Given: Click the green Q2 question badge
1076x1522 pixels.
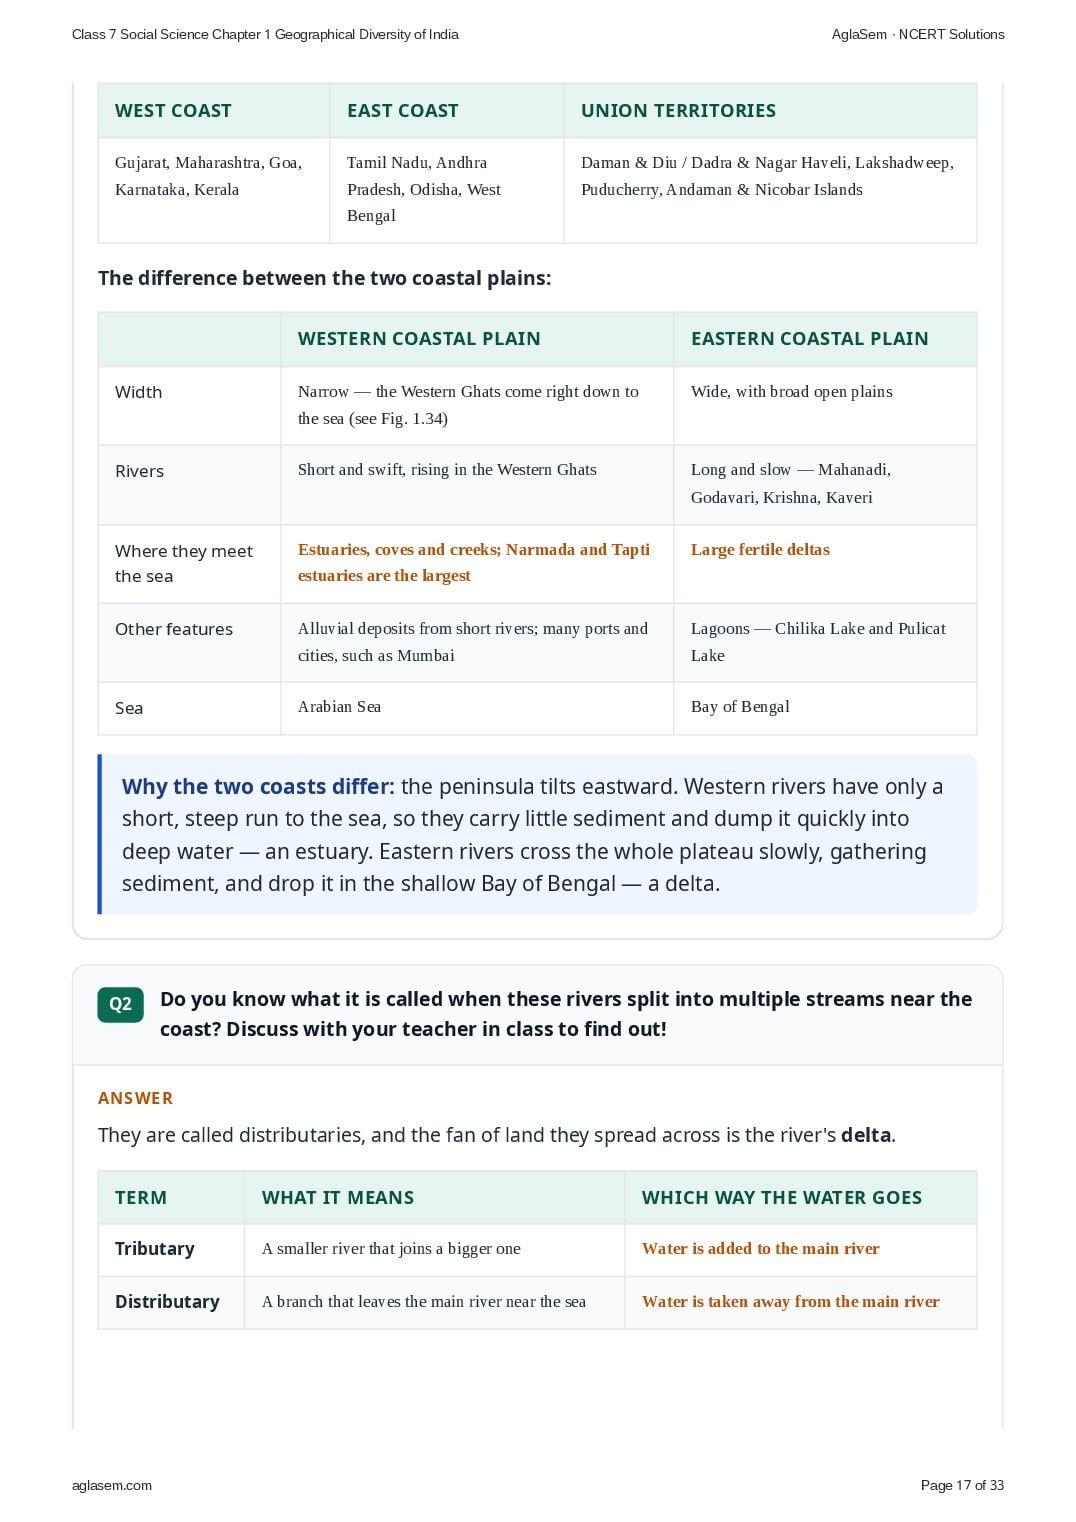Looking at the screenshot, I should 120,1004.
